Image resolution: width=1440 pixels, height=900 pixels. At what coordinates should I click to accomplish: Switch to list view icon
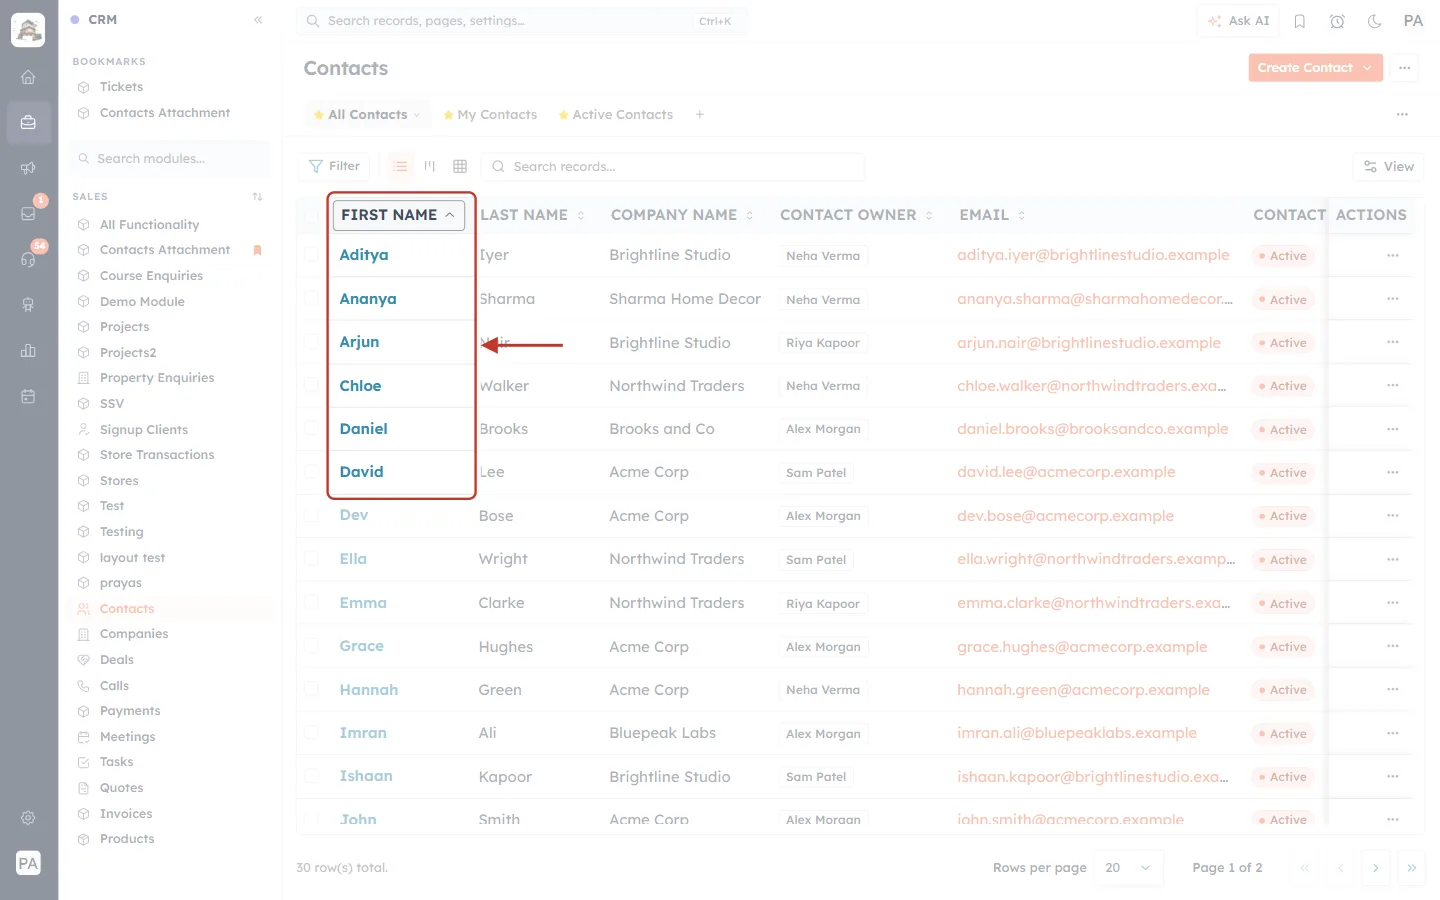point(400,166)
